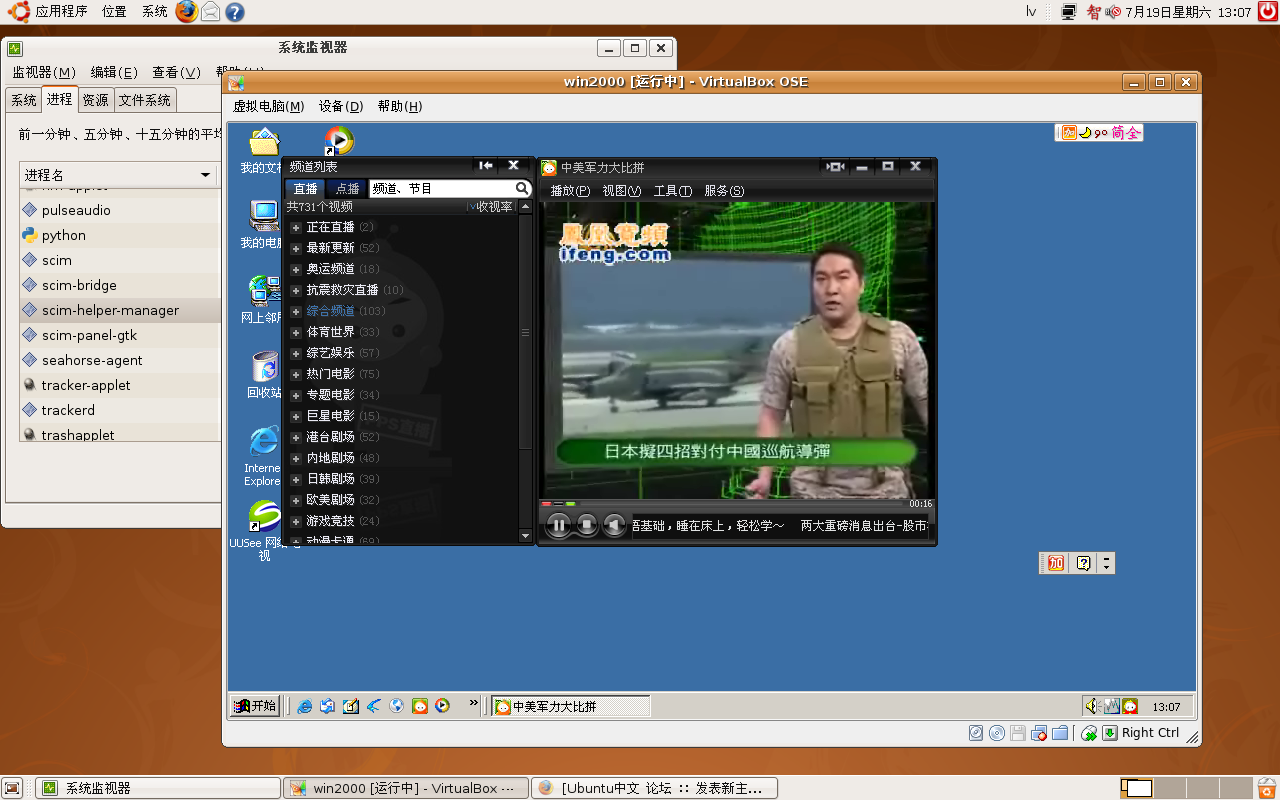Expand 奥运频道 channel category
1280x800 pixels.
296,269
